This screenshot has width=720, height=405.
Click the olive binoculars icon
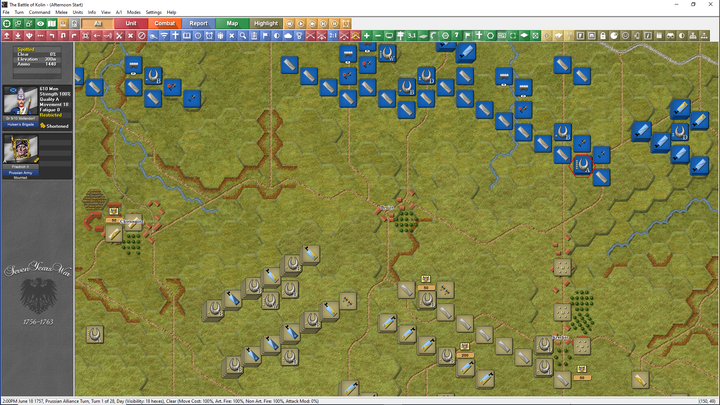[x=670, y=35]
